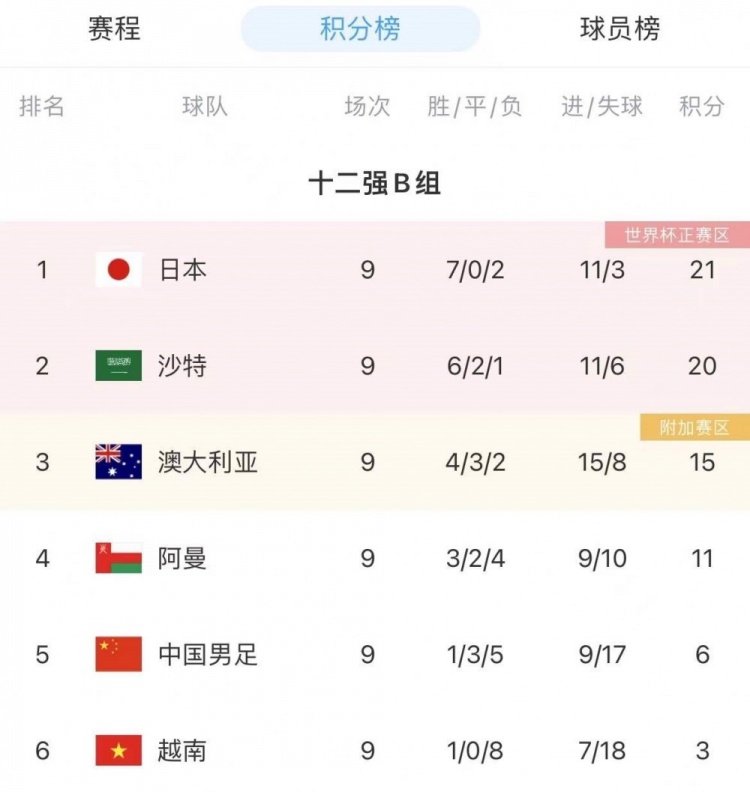This screenshot has width=750, height=792.
Task: Tap the Oman flag icon
Action: point(119,558)
